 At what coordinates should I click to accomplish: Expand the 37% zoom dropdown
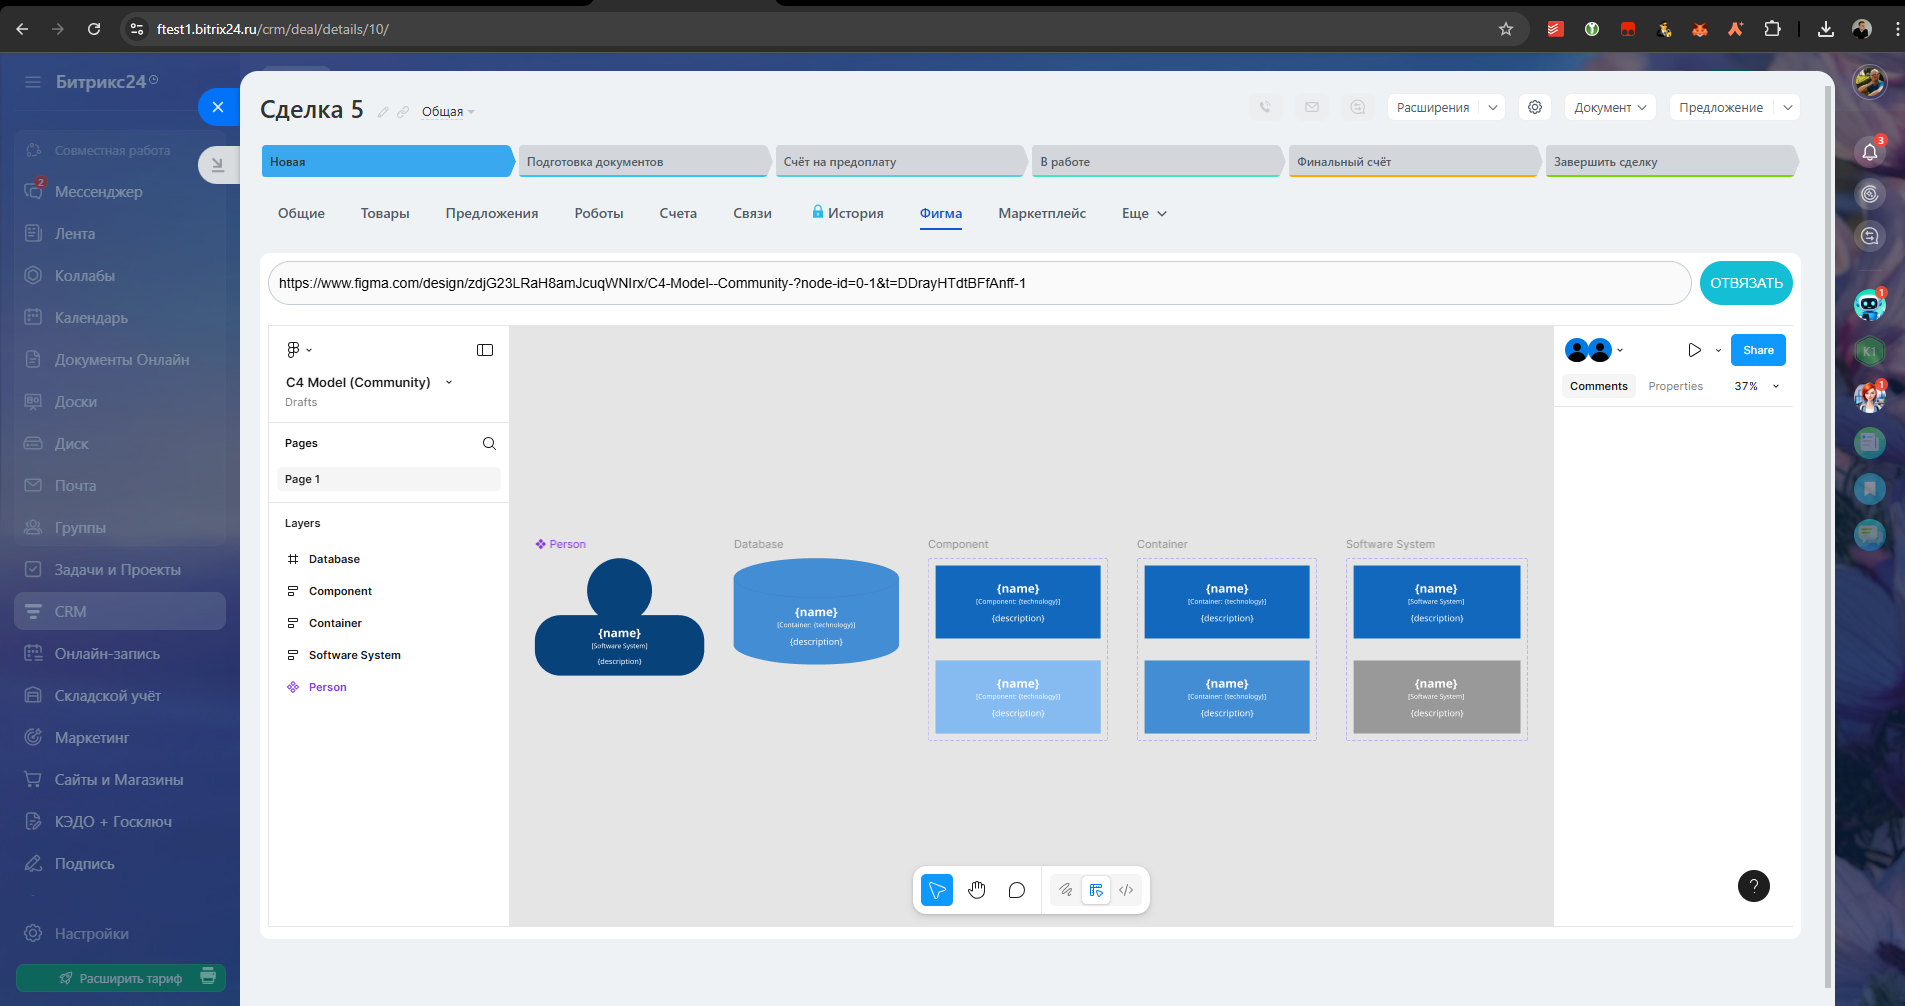point(1757,386)
